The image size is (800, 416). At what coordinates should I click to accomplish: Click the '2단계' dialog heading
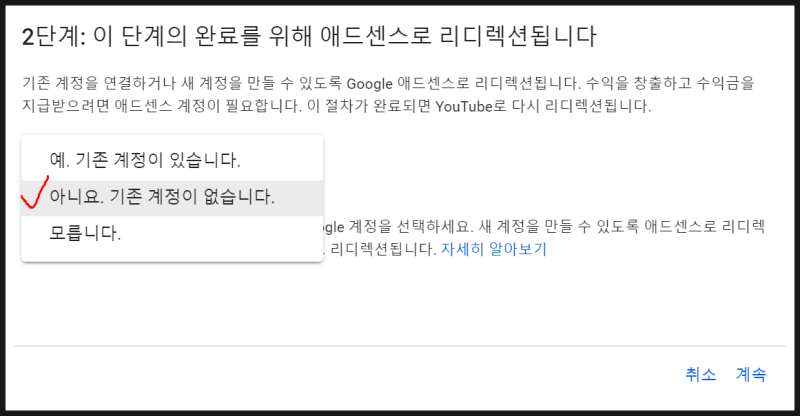(309, 36)
